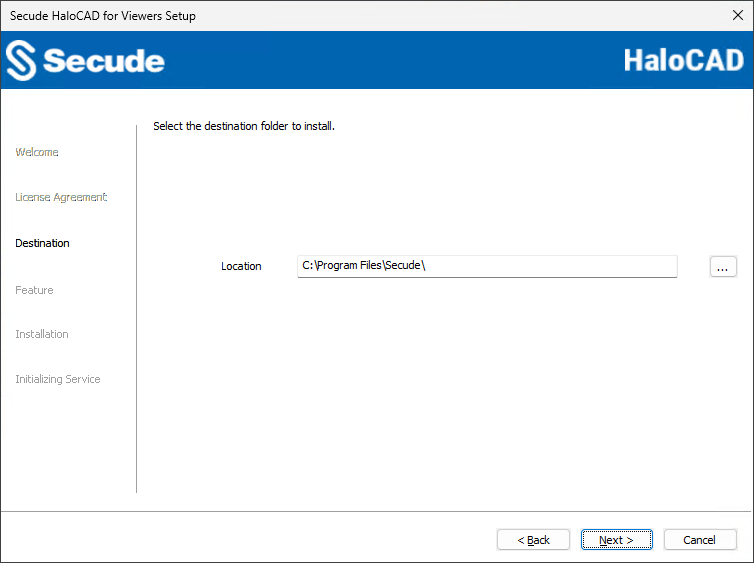Proceed with the Next button
Viewport: 754px width, 563px height.
pos(616,540)
